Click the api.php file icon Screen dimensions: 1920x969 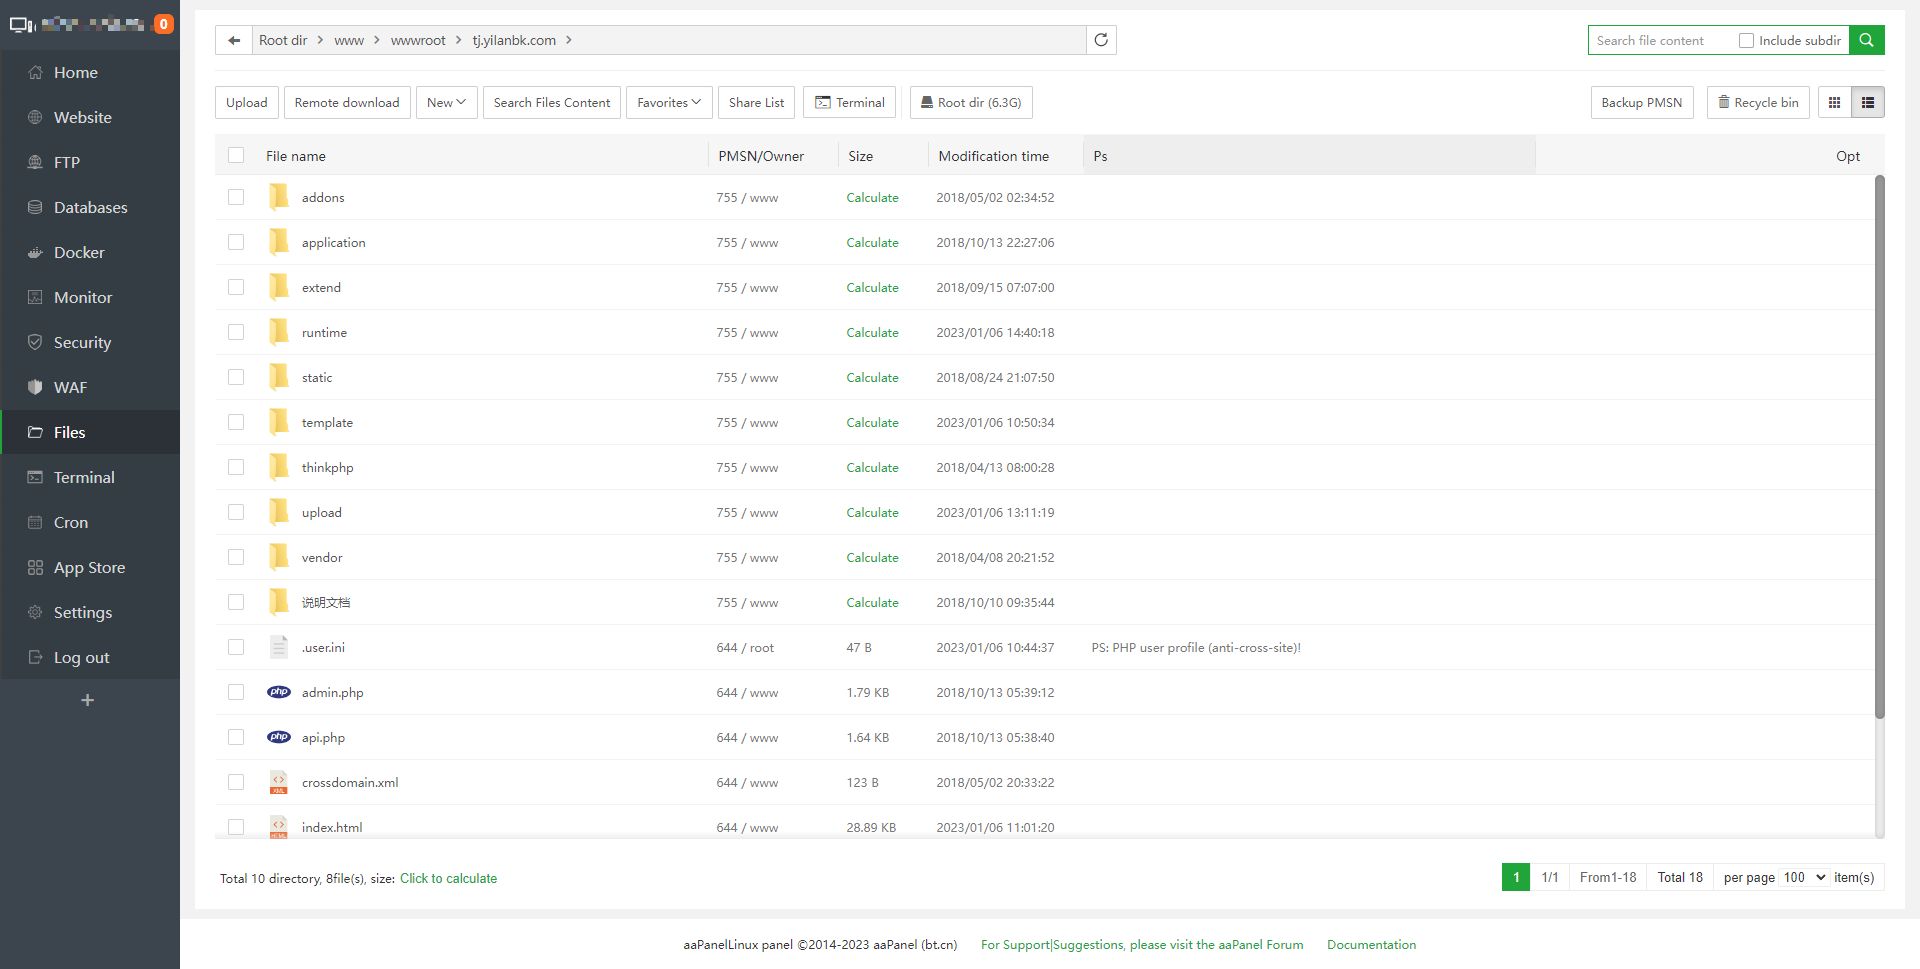279,737
